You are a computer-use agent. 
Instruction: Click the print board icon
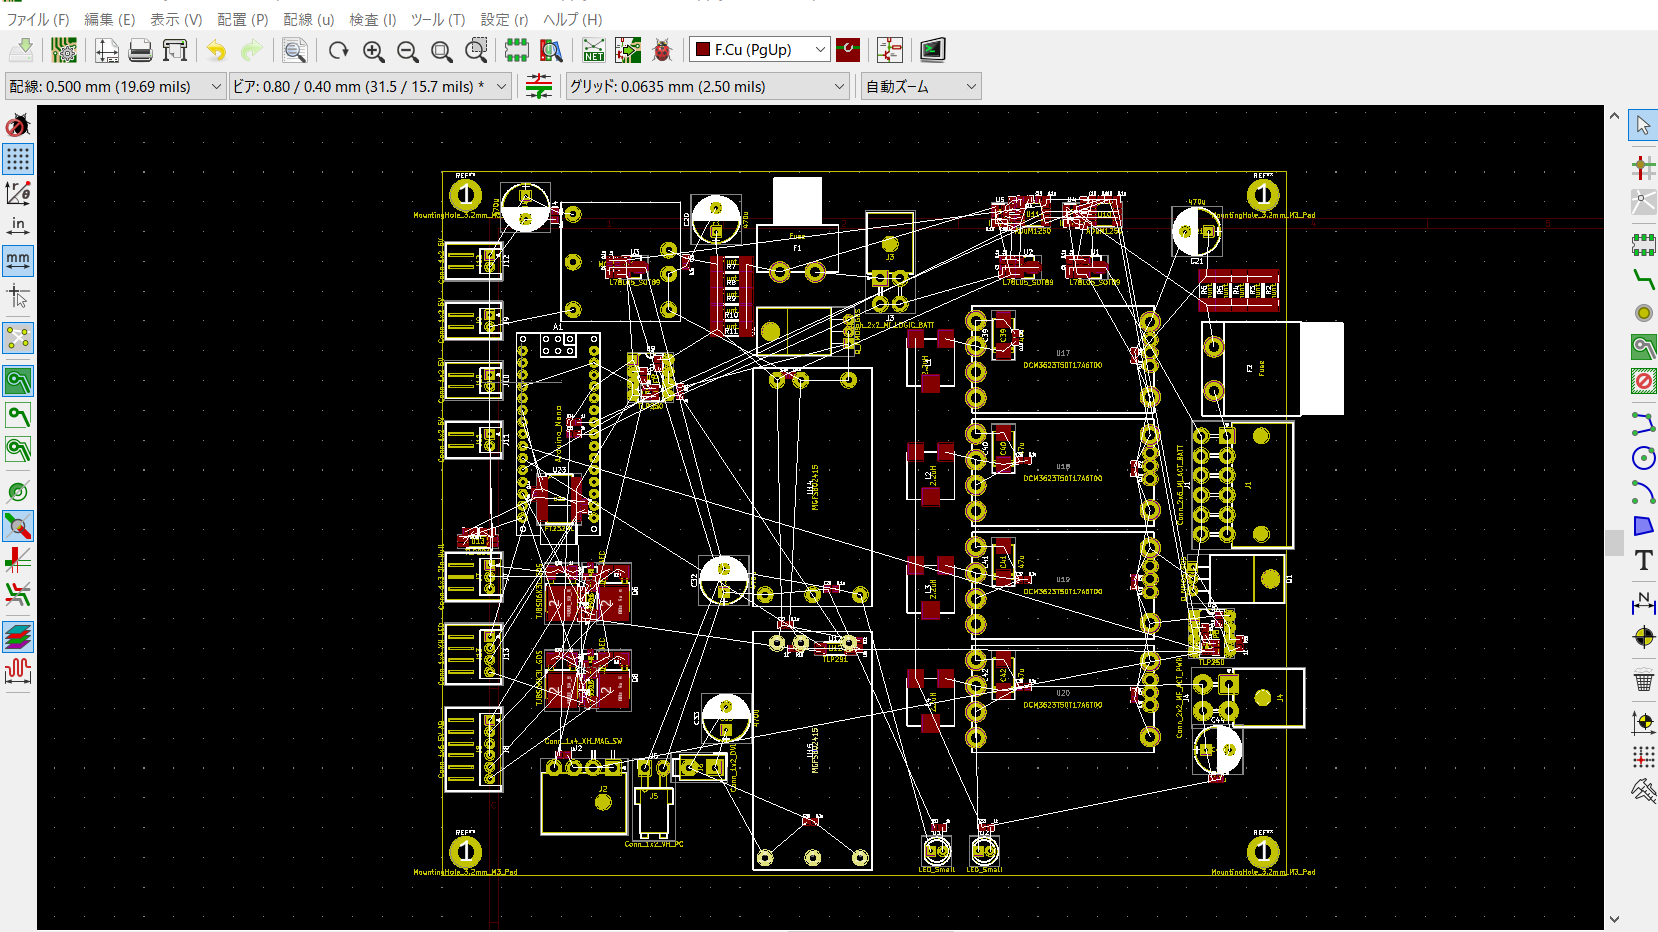pyautogui.click(x=141, y=50)
